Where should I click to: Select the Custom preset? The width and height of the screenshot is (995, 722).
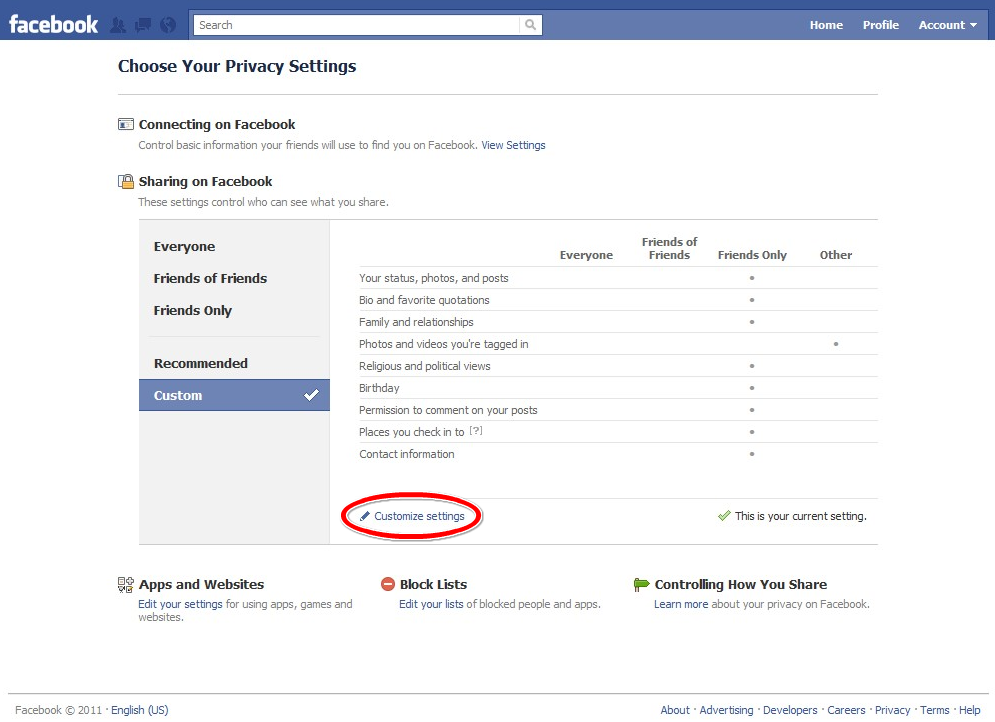pyautogui.click(x=234, y=395)
